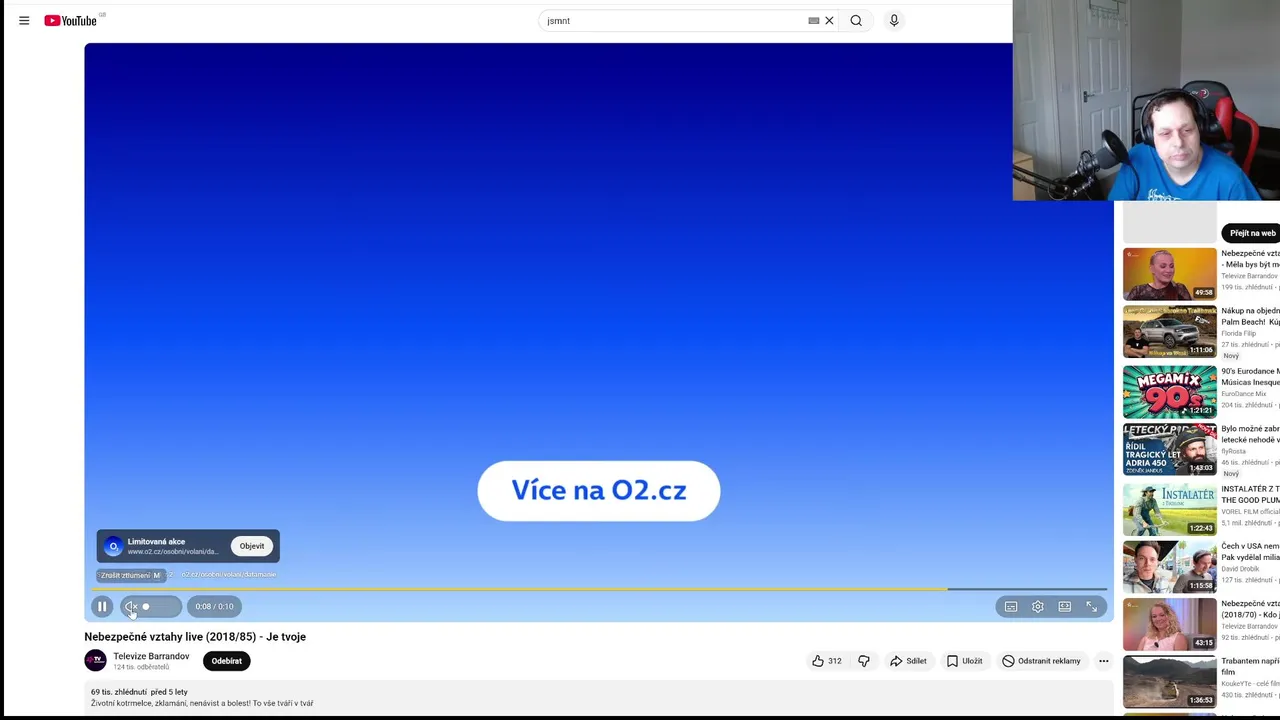
Task: Open player settings gear
Action: click(1038, 606)
